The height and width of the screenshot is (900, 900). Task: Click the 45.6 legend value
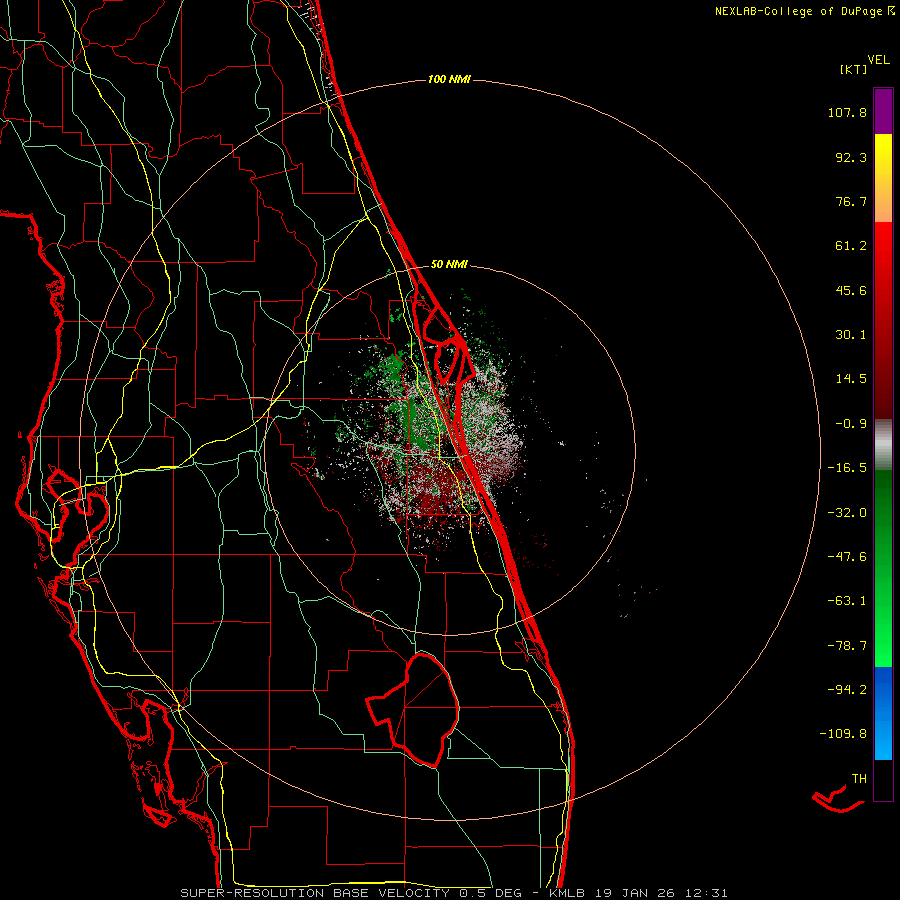(x=851, y=290)
